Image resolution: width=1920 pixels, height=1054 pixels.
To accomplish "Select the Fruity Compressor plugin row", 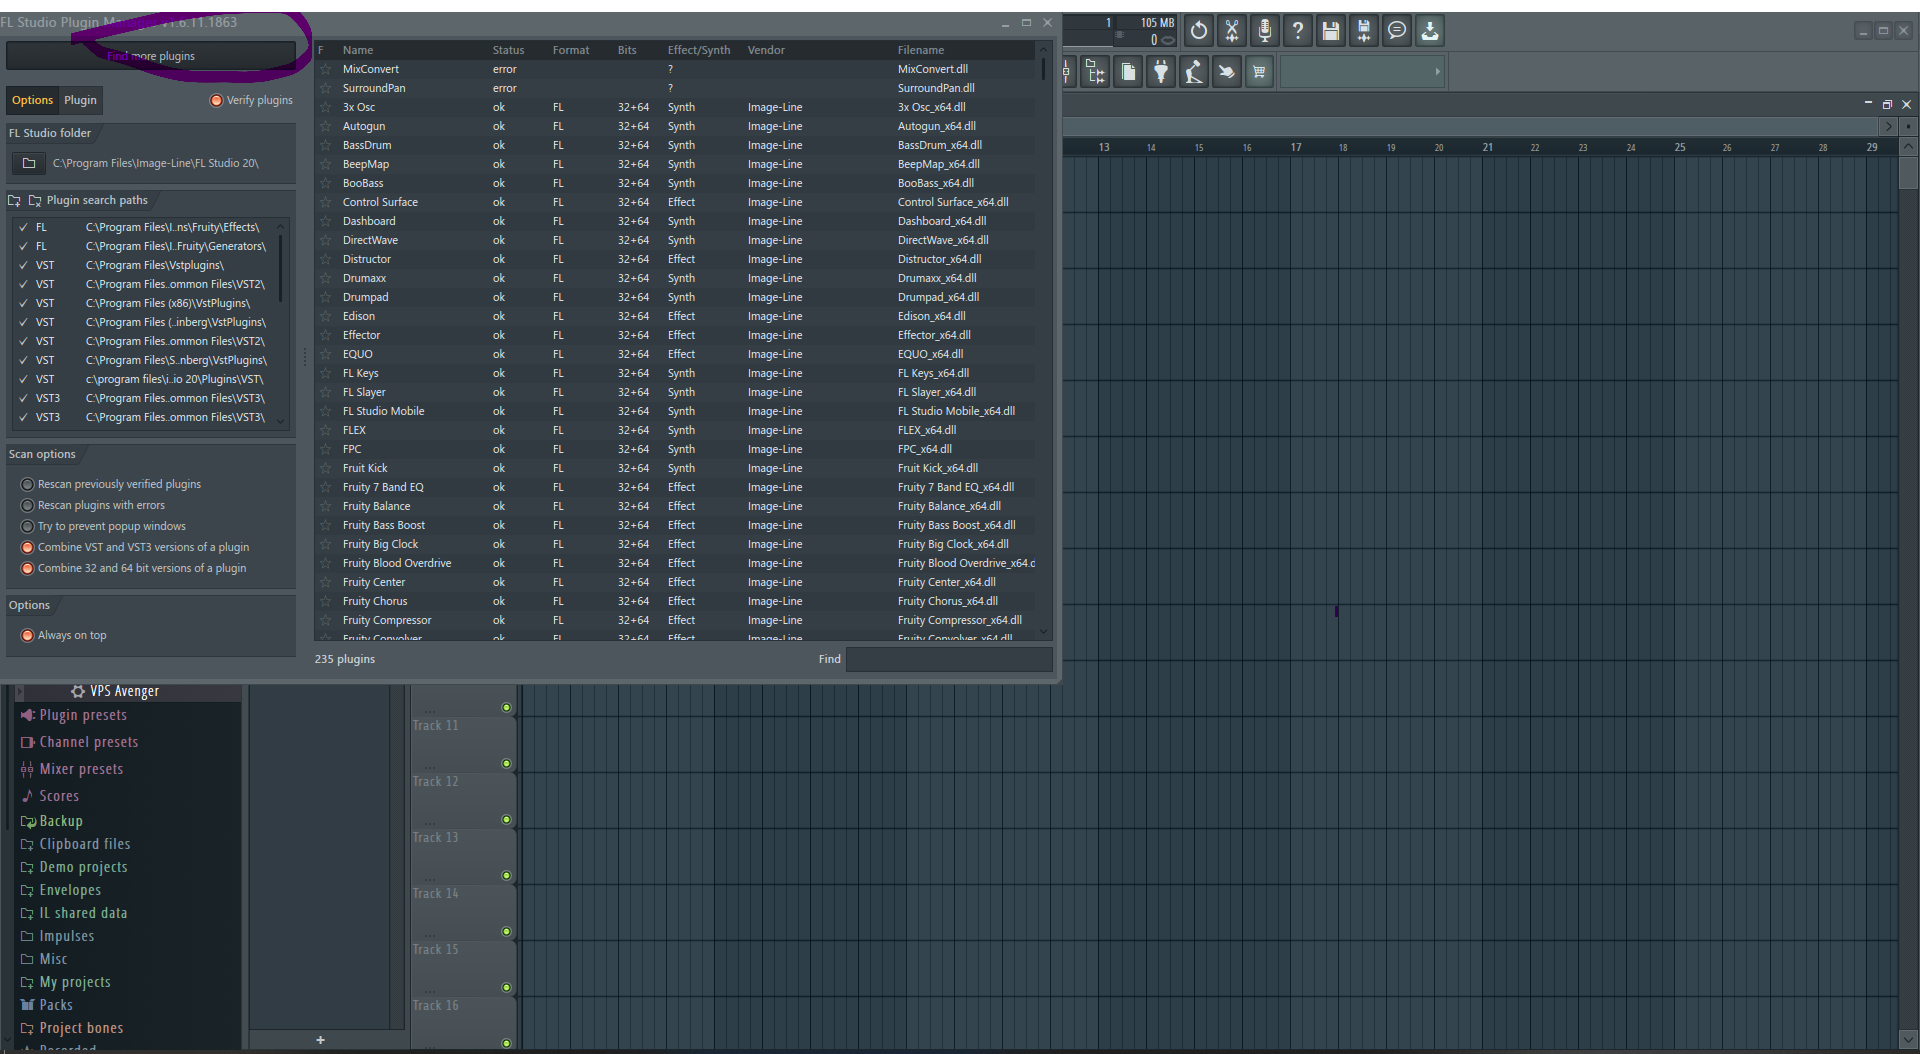I will pos(675,620).
